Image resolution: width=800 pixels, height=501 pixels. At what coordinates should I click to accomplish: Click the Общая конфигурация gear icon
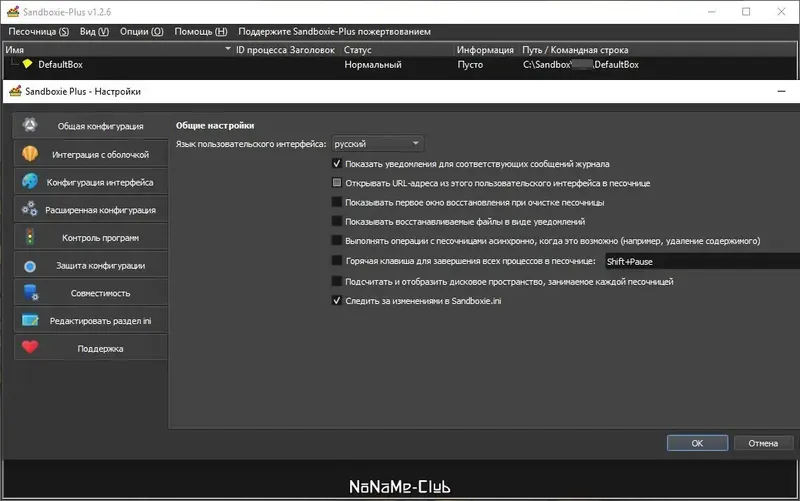(x=30, y=126)
